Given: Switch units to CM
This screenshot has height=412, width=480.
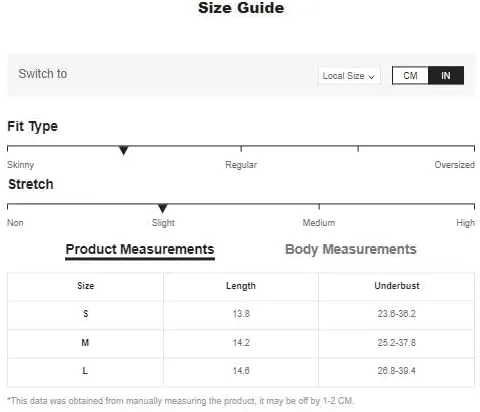Looking at the screenshot, I should [x=410, y=75].
